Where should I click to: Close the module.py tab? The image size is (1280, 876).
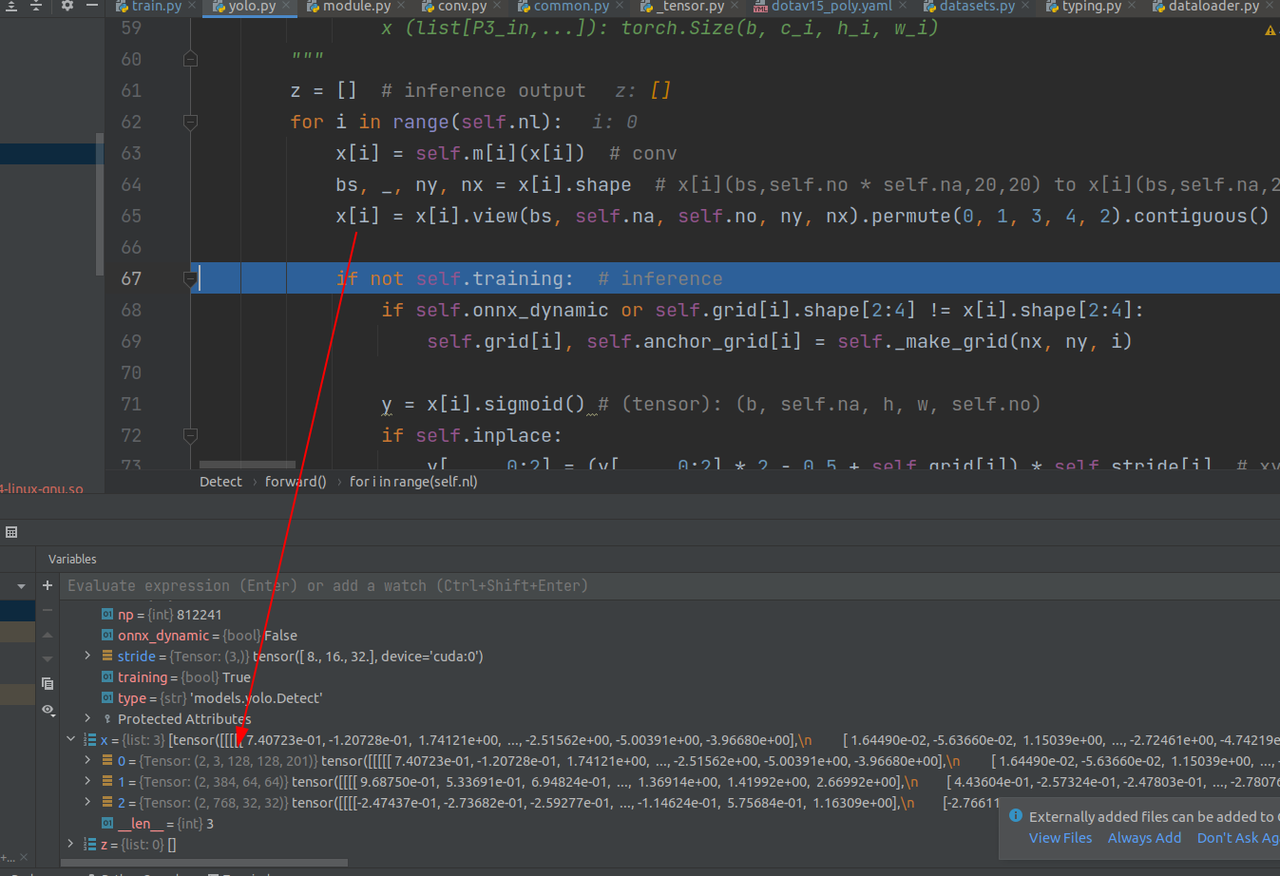(x=399, y=6)
